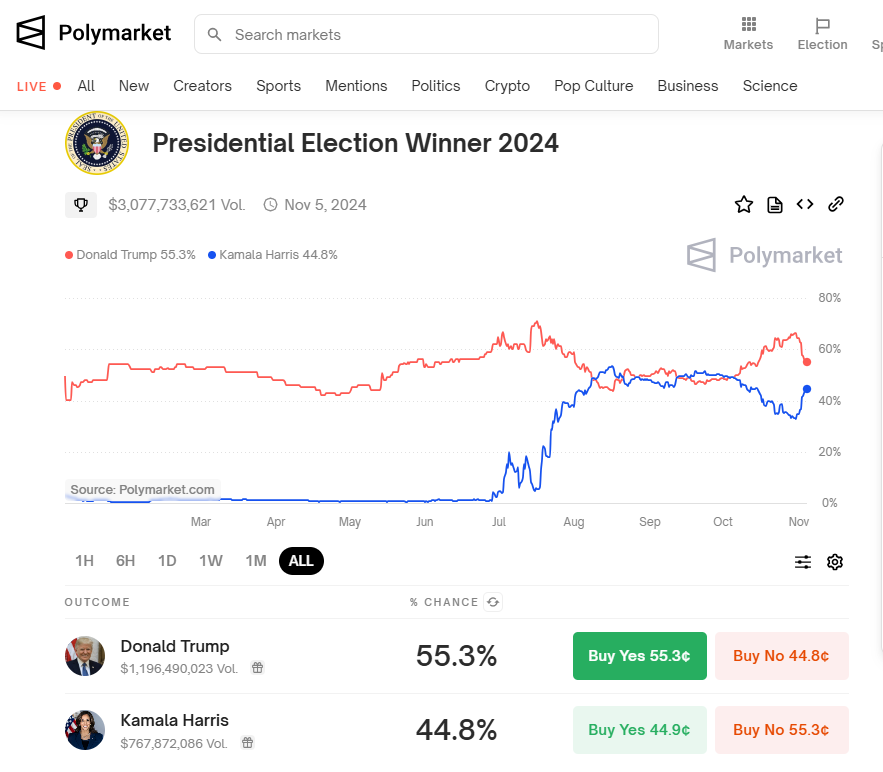
Task: Click the embed code icon
Action: 805,205
